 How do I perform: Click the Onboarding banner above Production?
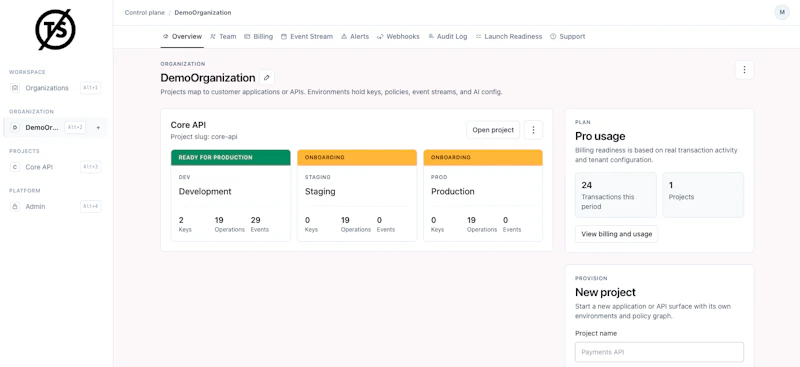(x=483, y=157)
